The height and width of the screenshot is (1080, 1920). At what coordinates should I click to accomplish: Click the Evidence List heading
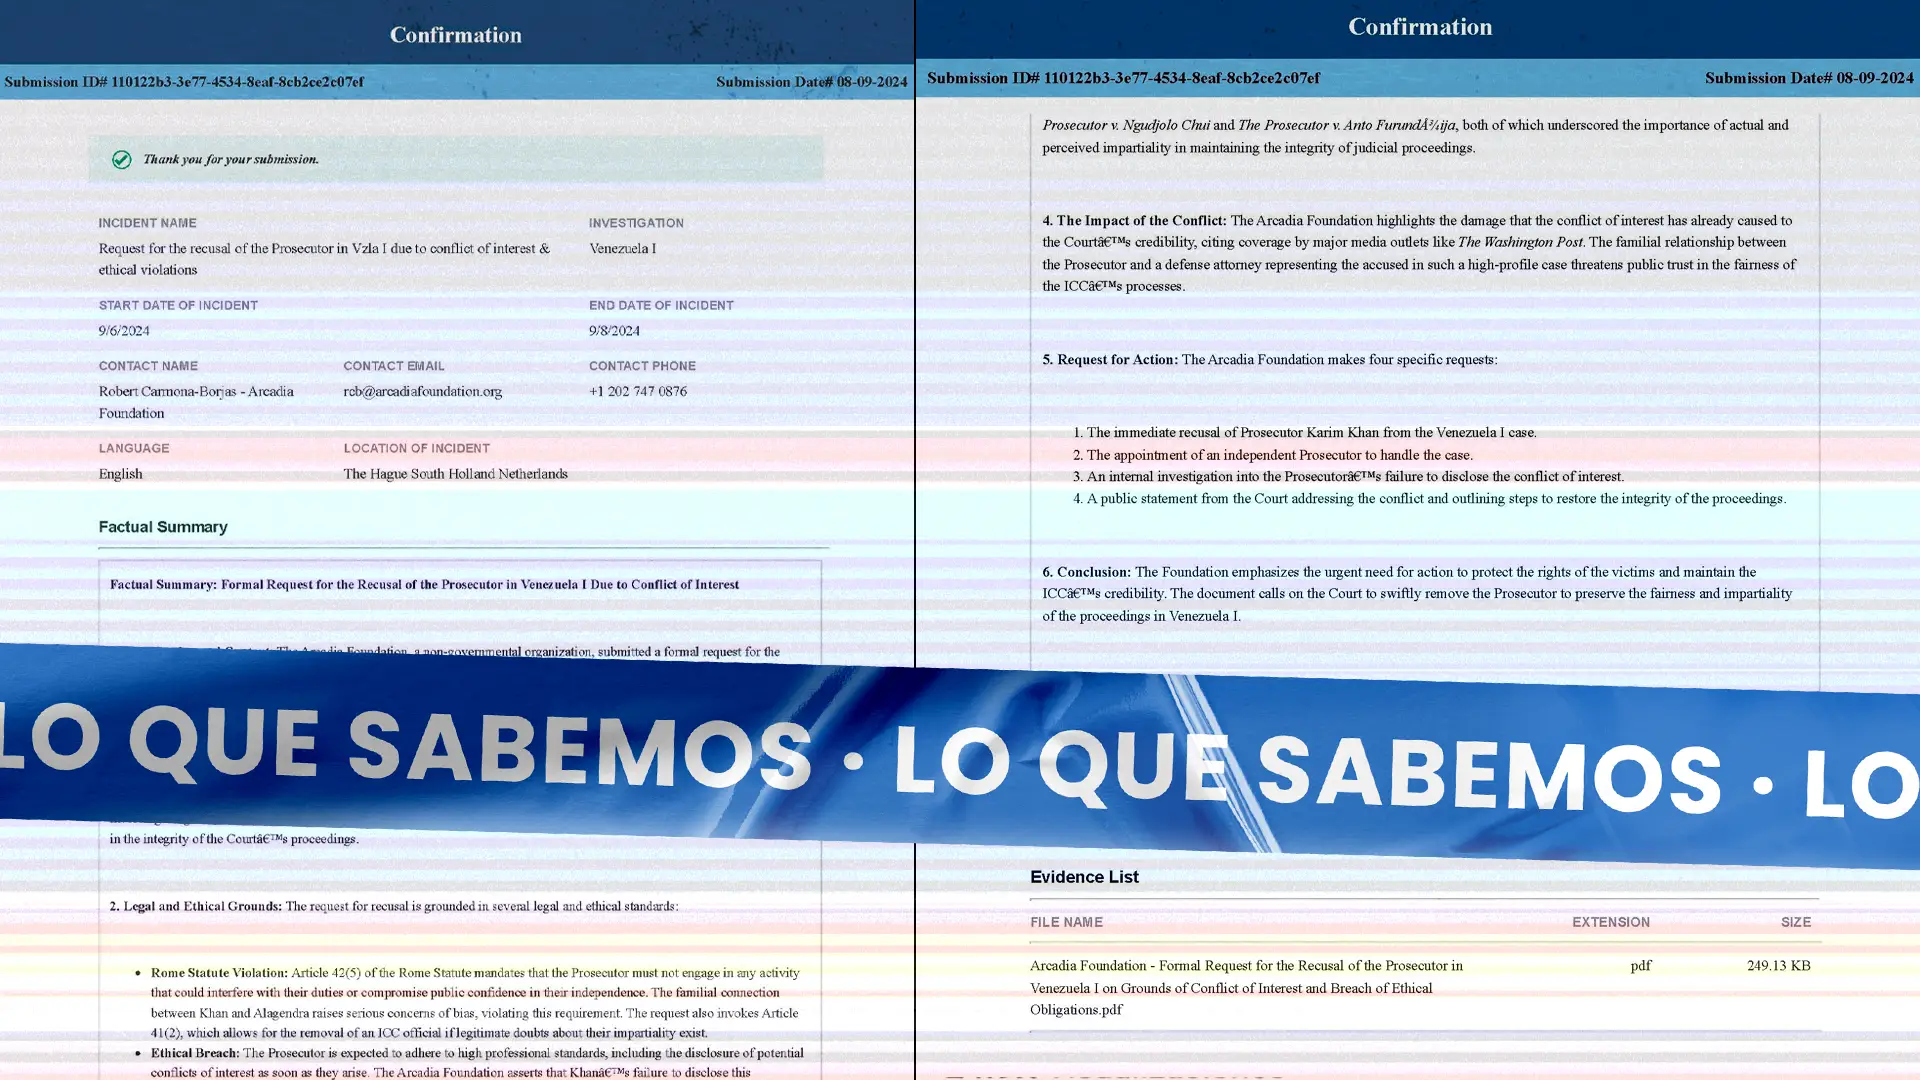point(1084,877)
